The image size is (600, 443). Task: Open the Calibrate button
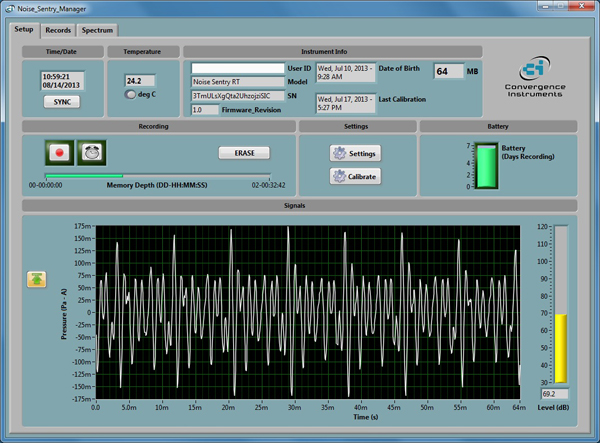pos(355,176)
